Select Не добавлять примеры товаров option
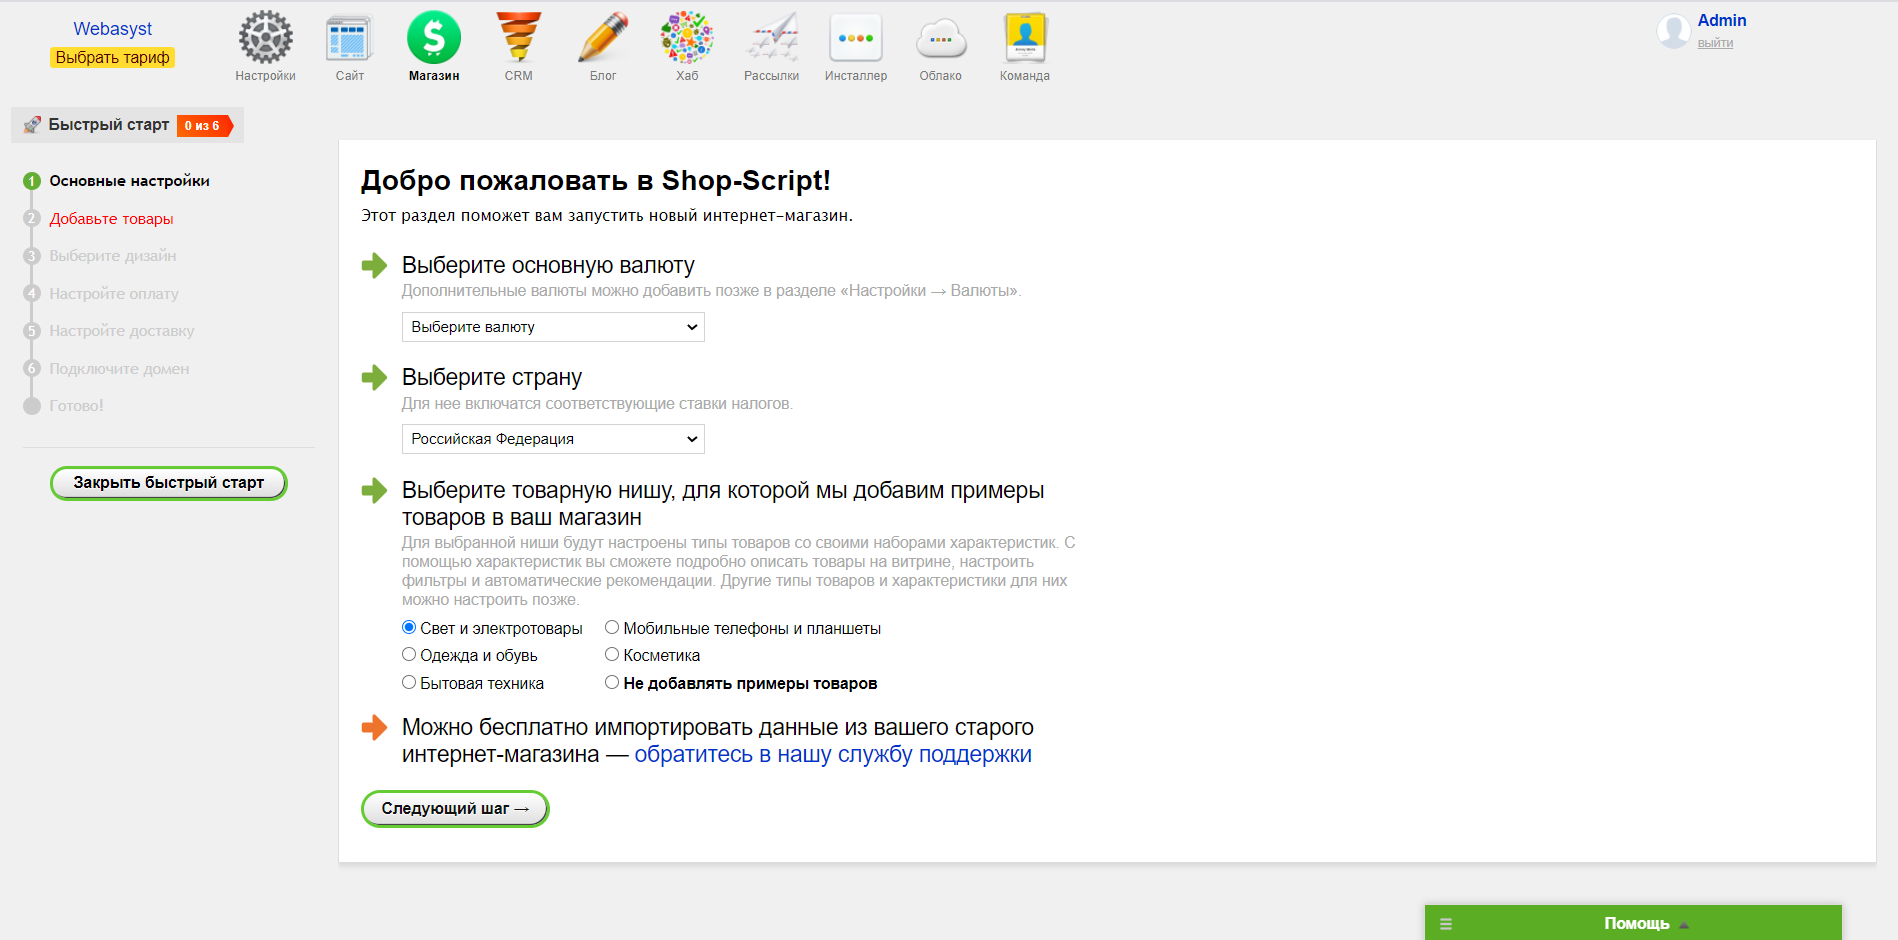Viewport: 1898px width, 940px height. click(612, 682)
